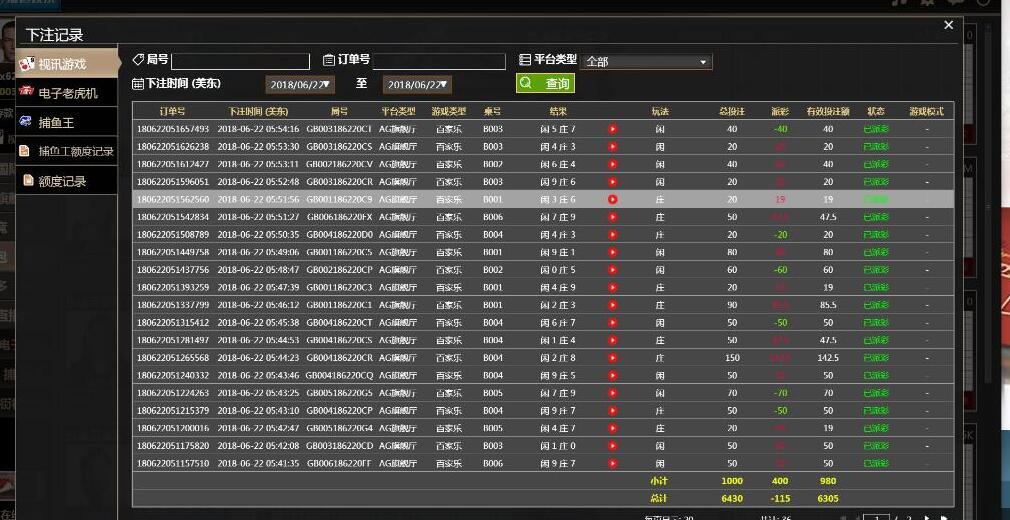1010x520 pixels.
Task: Play video replay for order 180622051657493
Action: tap(613, 129)
